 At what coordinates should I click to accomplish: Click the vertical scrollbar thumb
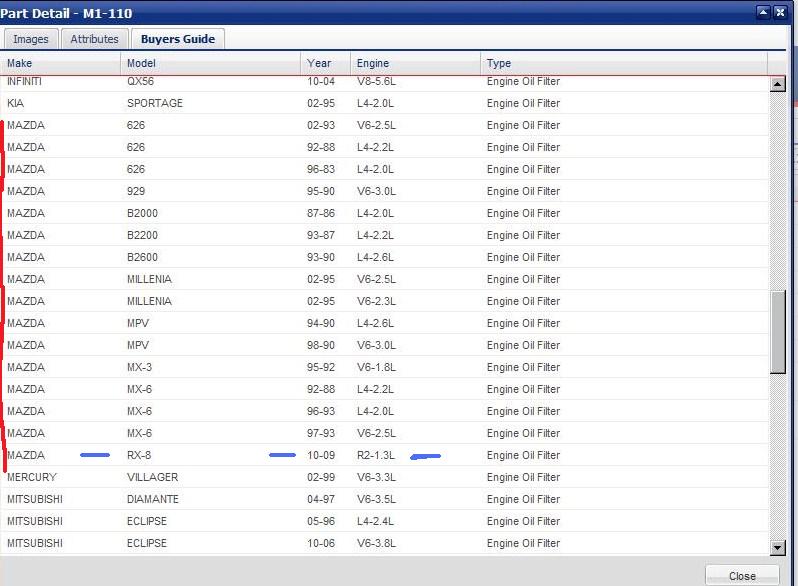click(778, 332)
